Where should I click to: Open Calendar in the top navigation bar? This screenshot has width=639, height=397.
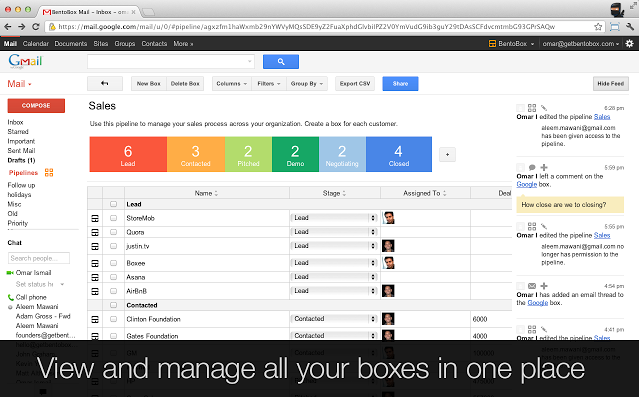[35, 44]
